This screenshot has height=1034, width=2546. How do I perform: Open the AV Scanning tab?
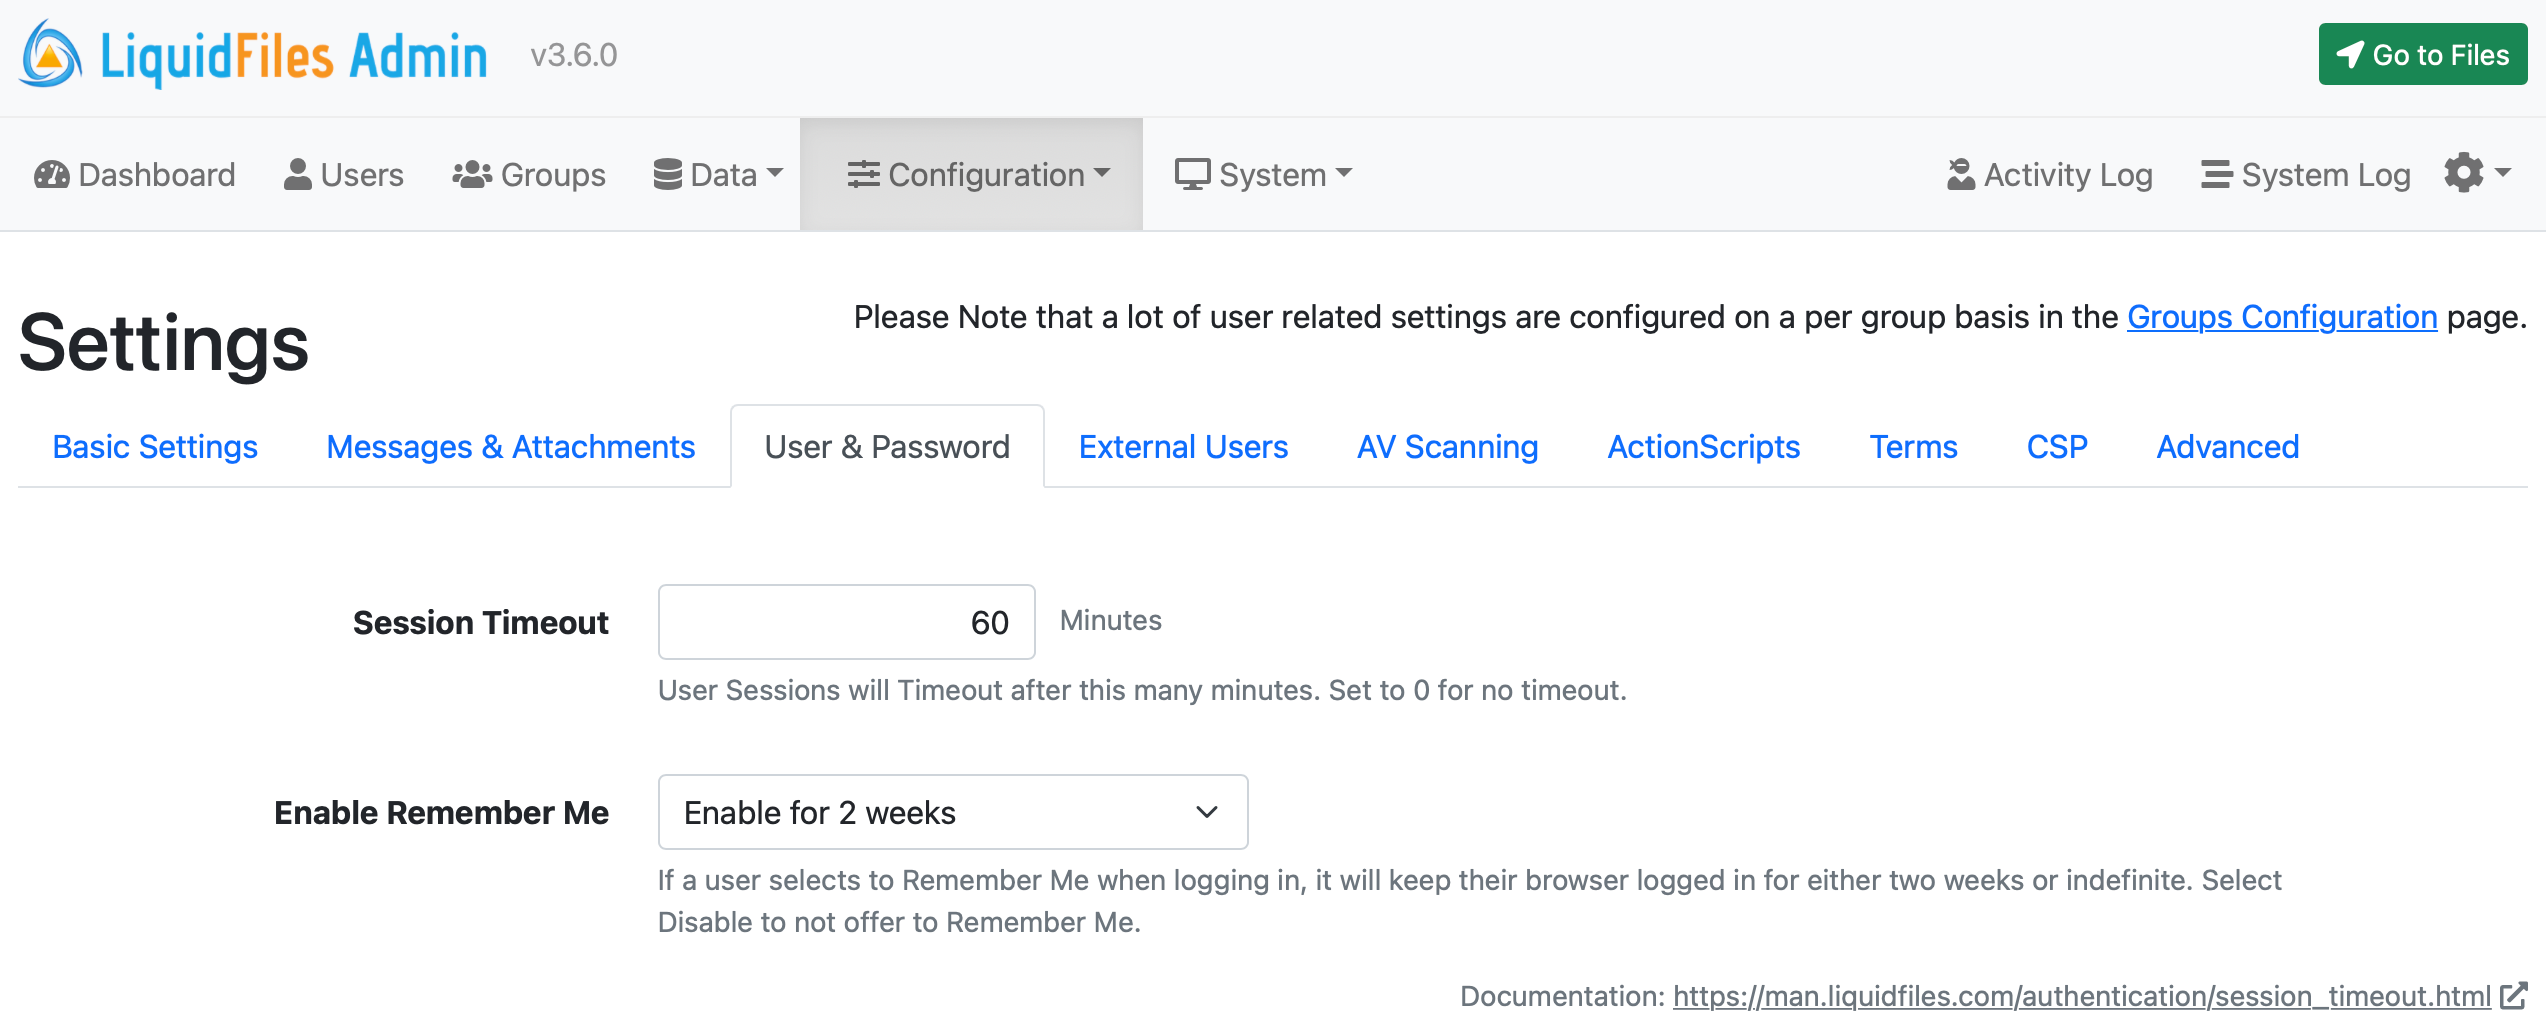click(1447, 447)
